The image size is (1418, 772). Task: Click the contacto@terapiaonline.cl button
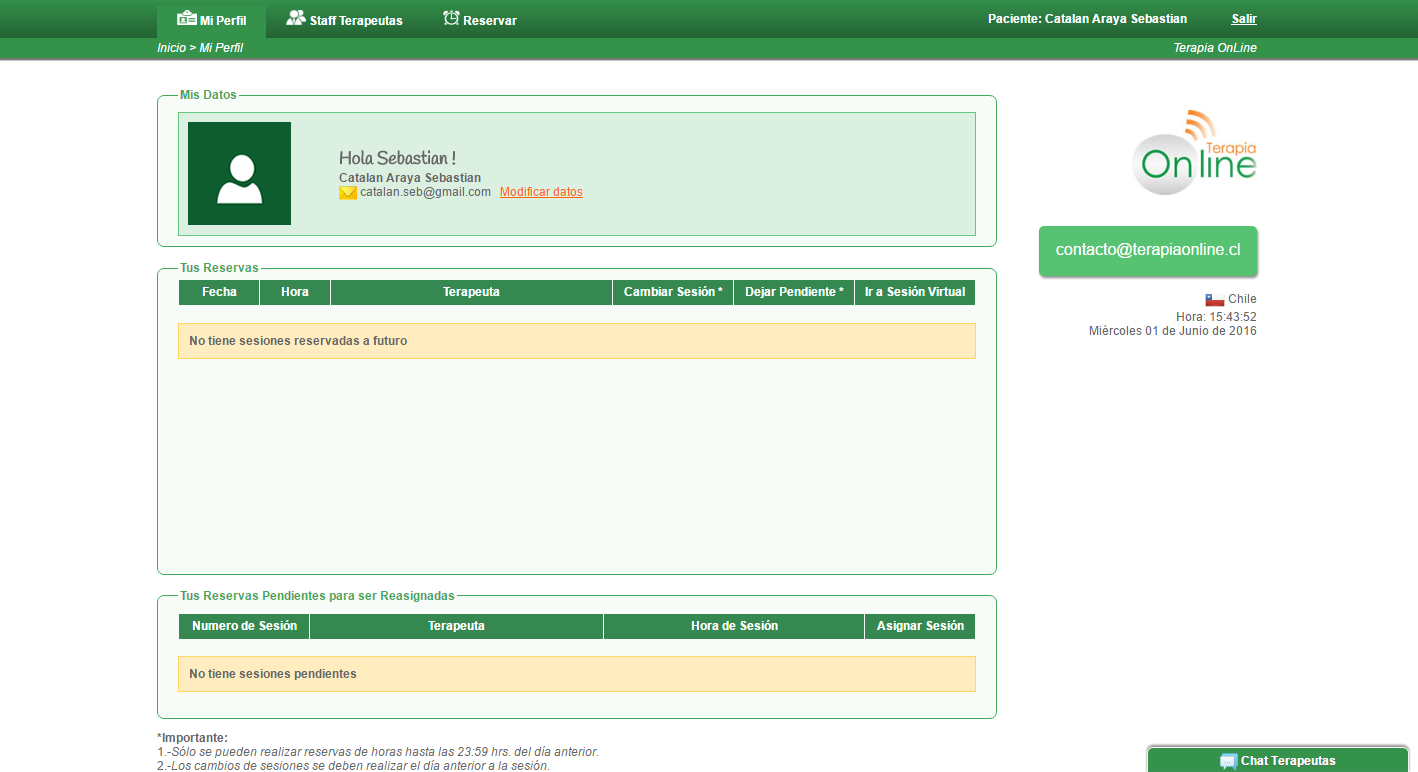[1148, 250]
